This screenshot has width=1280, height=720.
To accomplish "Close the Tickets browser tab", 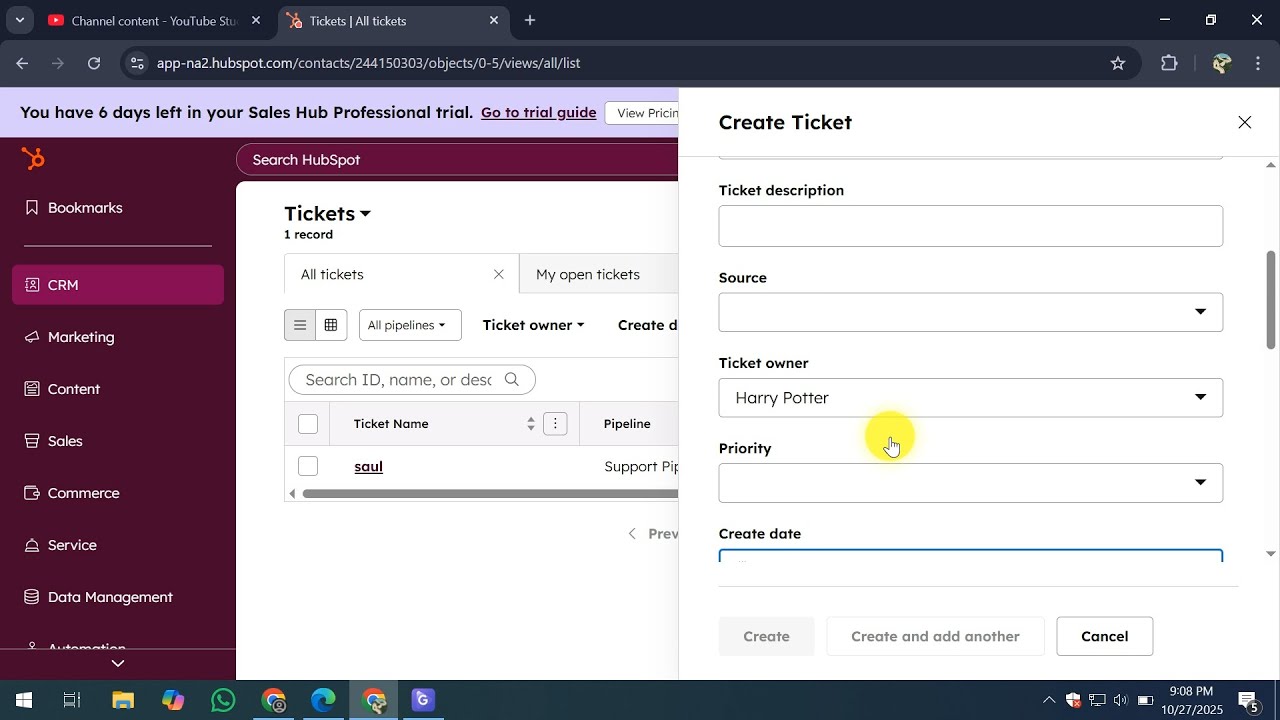I will pyautogui.click(x=494, y=20).
